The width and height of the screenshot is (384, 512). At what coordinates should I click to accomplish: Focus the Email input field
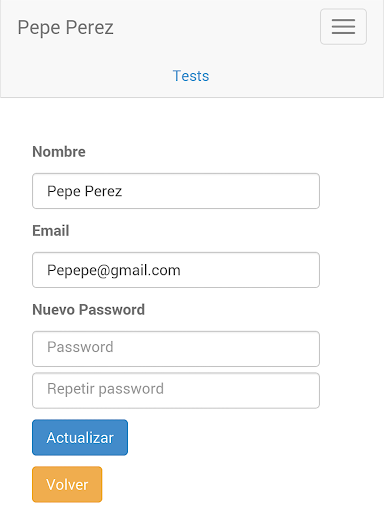[x=176, y=270]
